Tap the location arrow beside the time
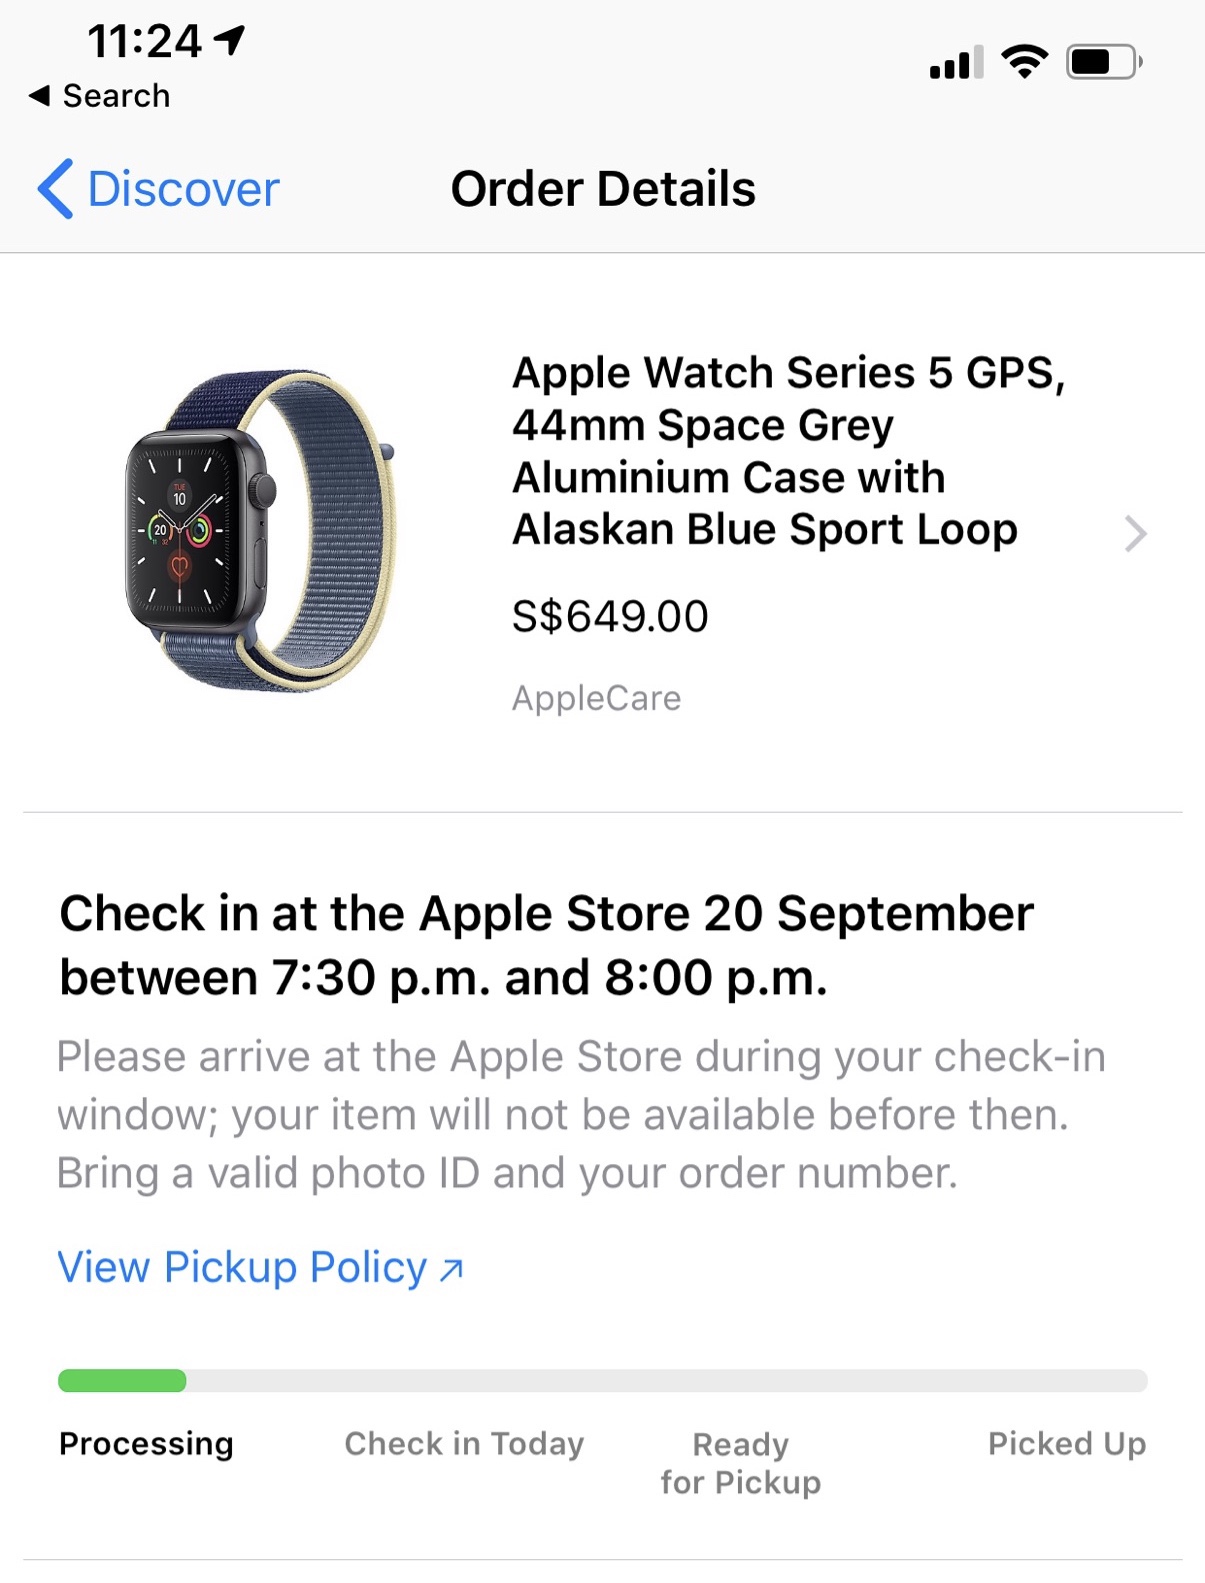The width and height of the screenshot is (1205, 1583). point(230,40)
